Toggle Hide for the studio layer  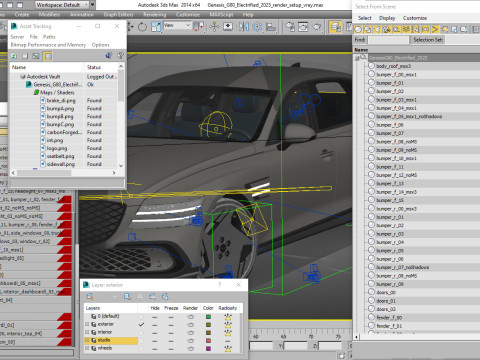[155, 340]
